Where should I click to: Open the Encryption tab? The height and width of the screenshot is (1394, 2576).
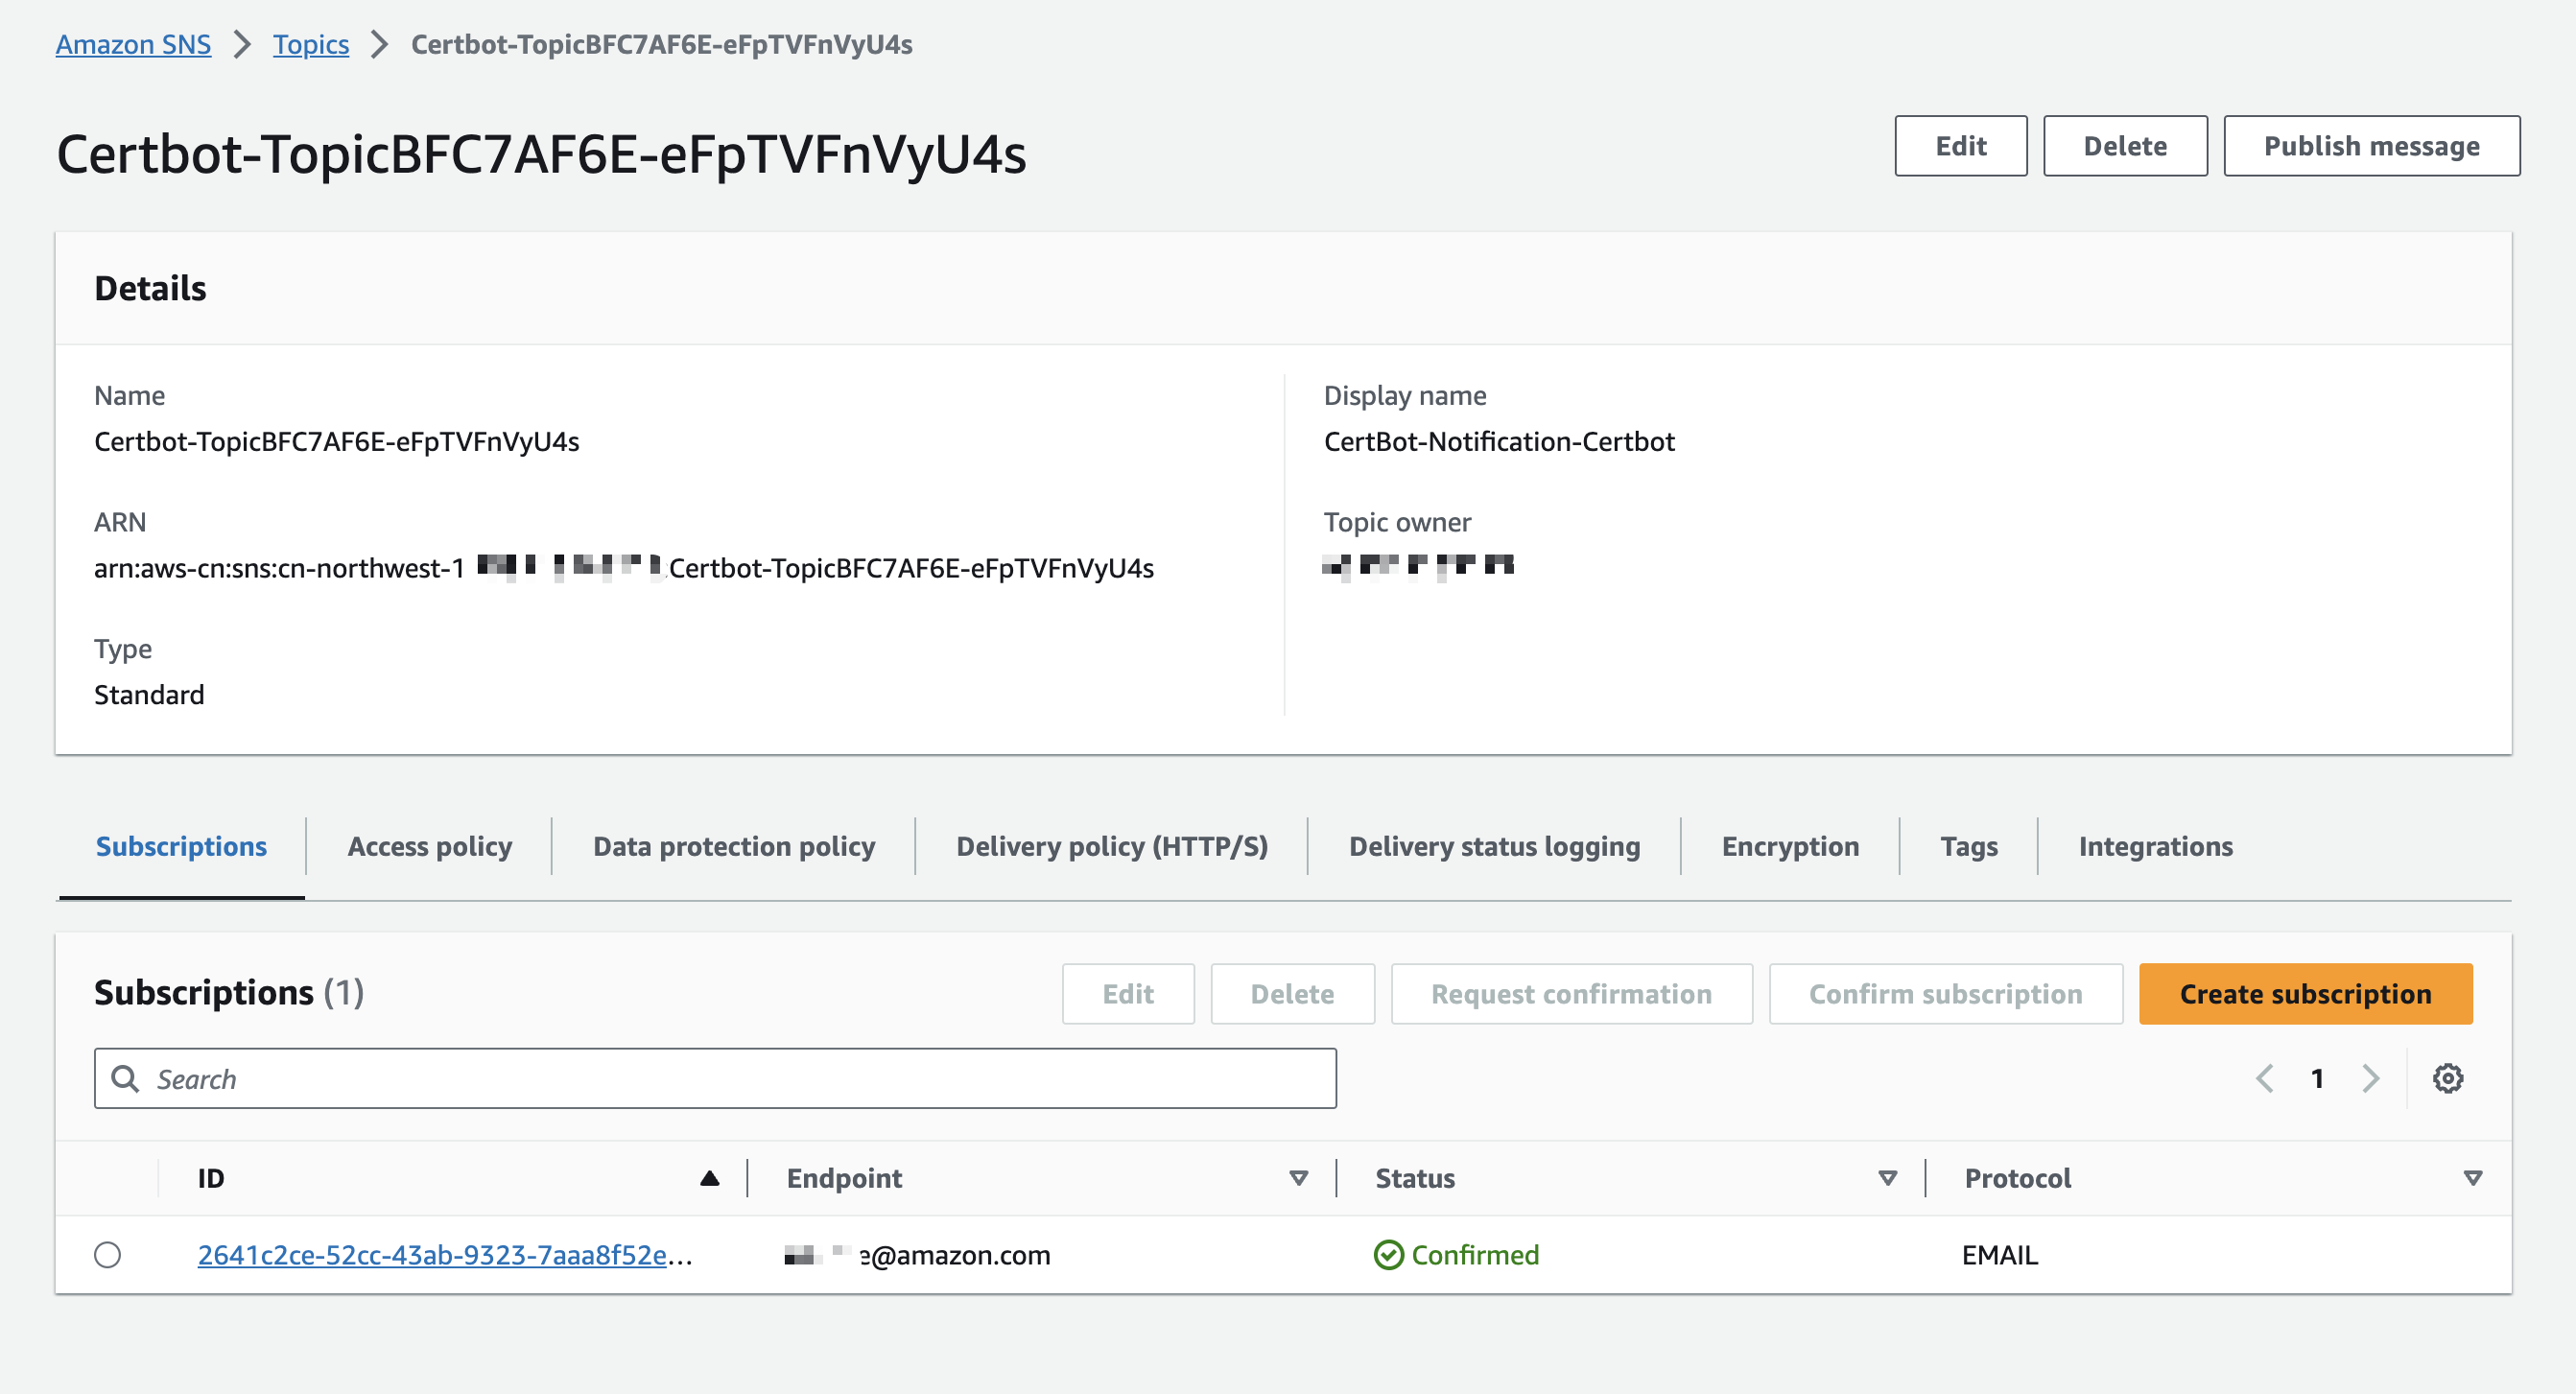[1790, 846]
